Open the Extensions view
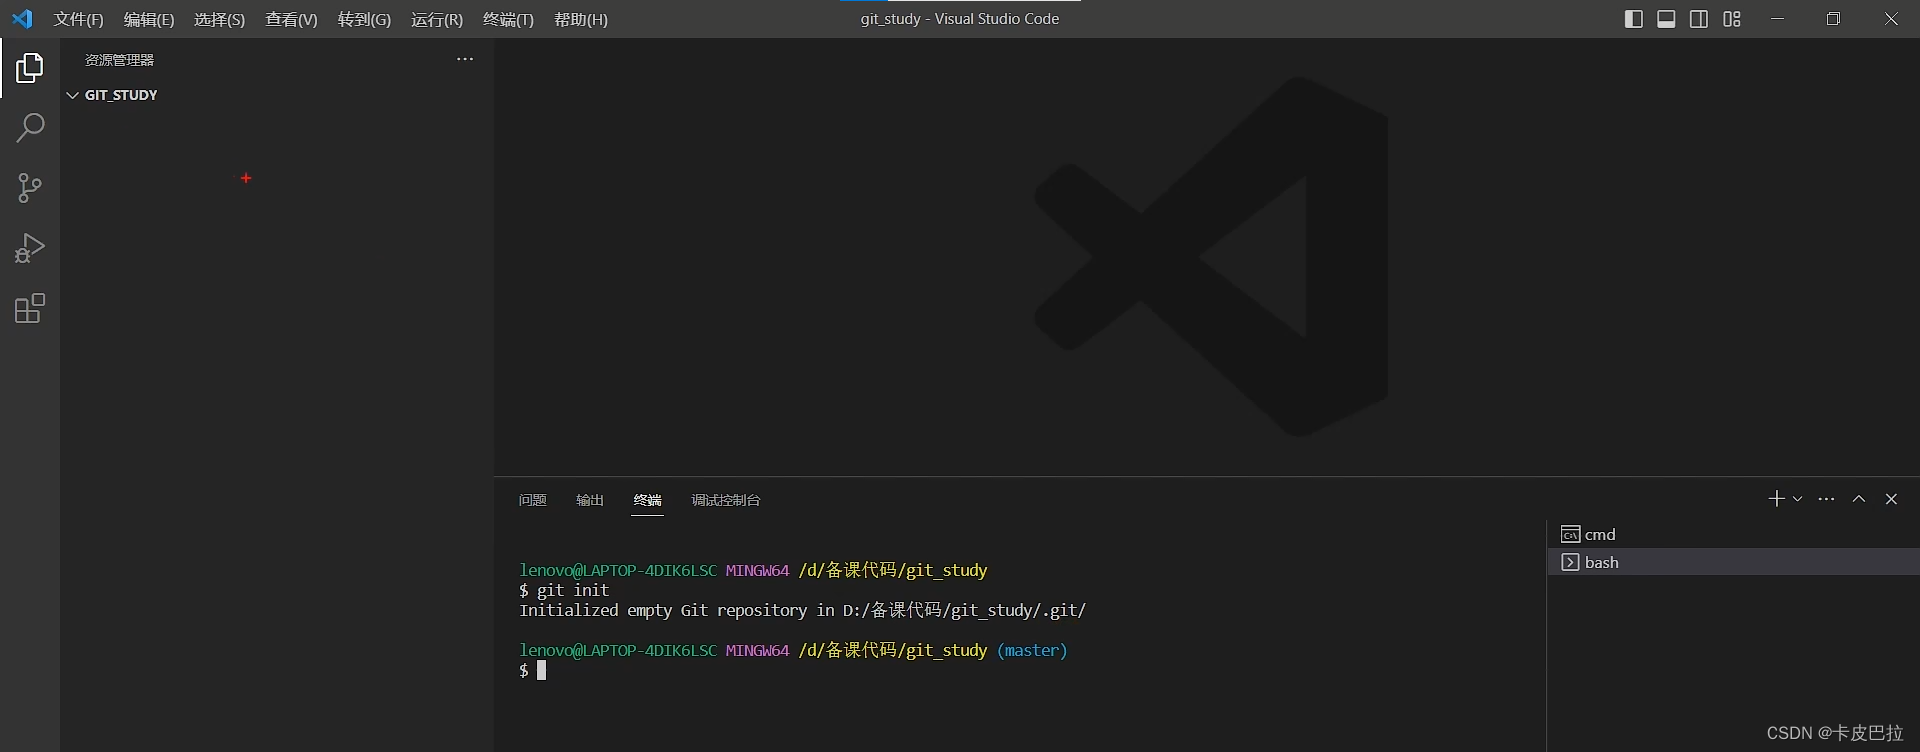1920x752 pixels. click(30, 308)
